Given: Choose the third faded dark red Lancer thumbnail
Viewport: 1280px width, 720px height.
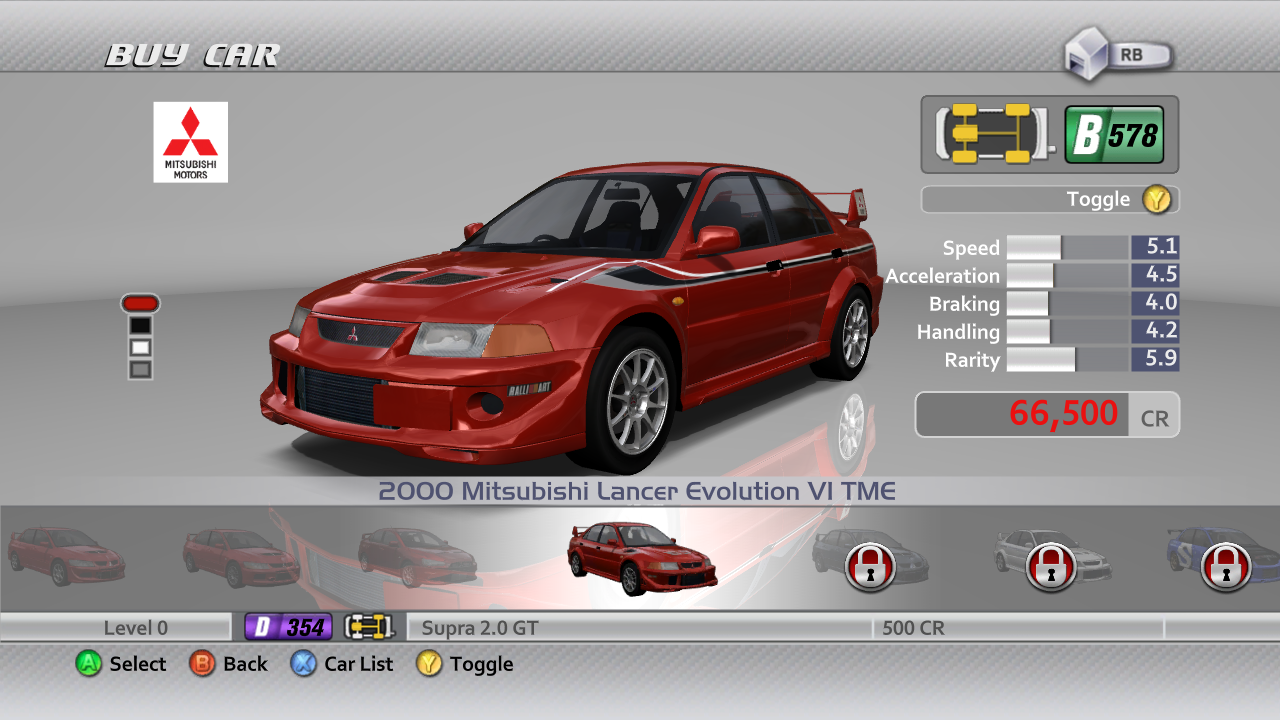Looking at the screenshot, I should [418, 556].
